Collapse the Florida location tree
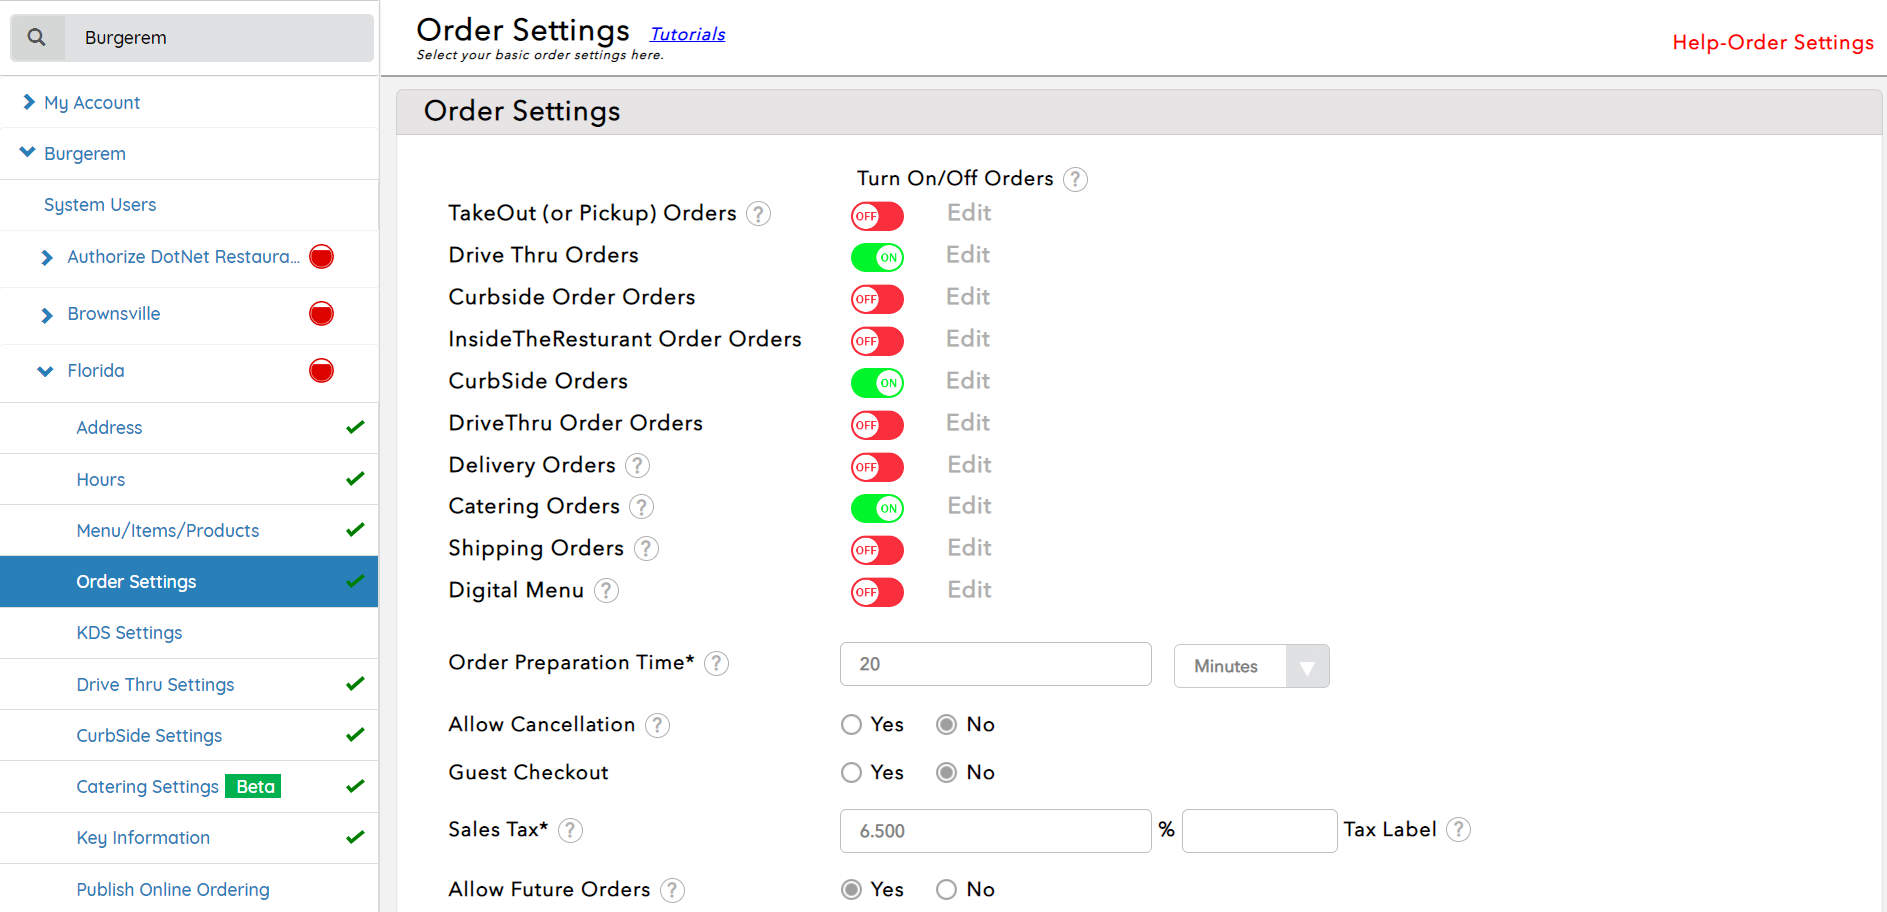 pyautogui.click(x=45, y=371)
